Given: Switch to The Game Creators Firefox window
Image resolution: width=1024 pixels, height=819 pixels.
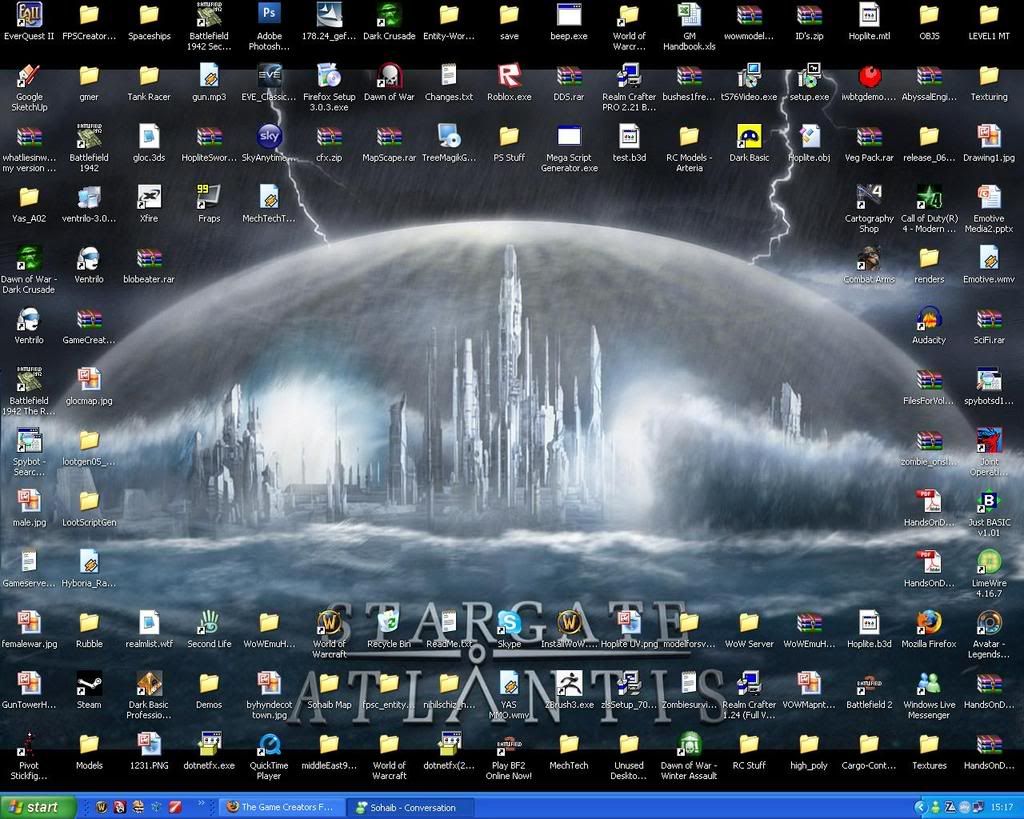Looking at the screenshot, I should [281, 807].
